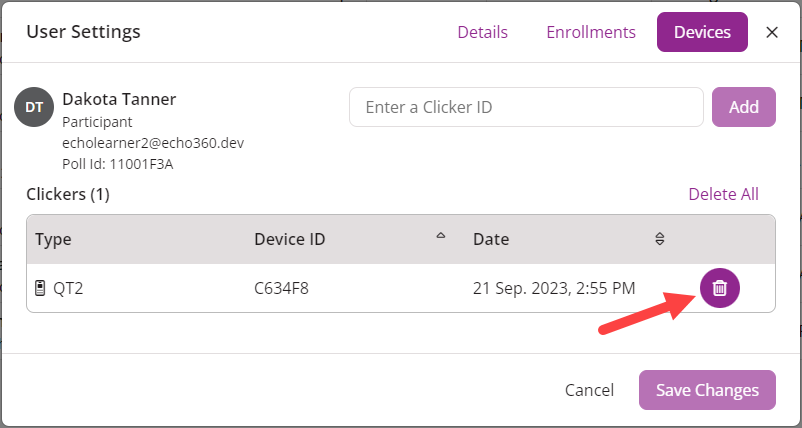Click the Cancel button

pyautogui.click(x=589, y=390)
